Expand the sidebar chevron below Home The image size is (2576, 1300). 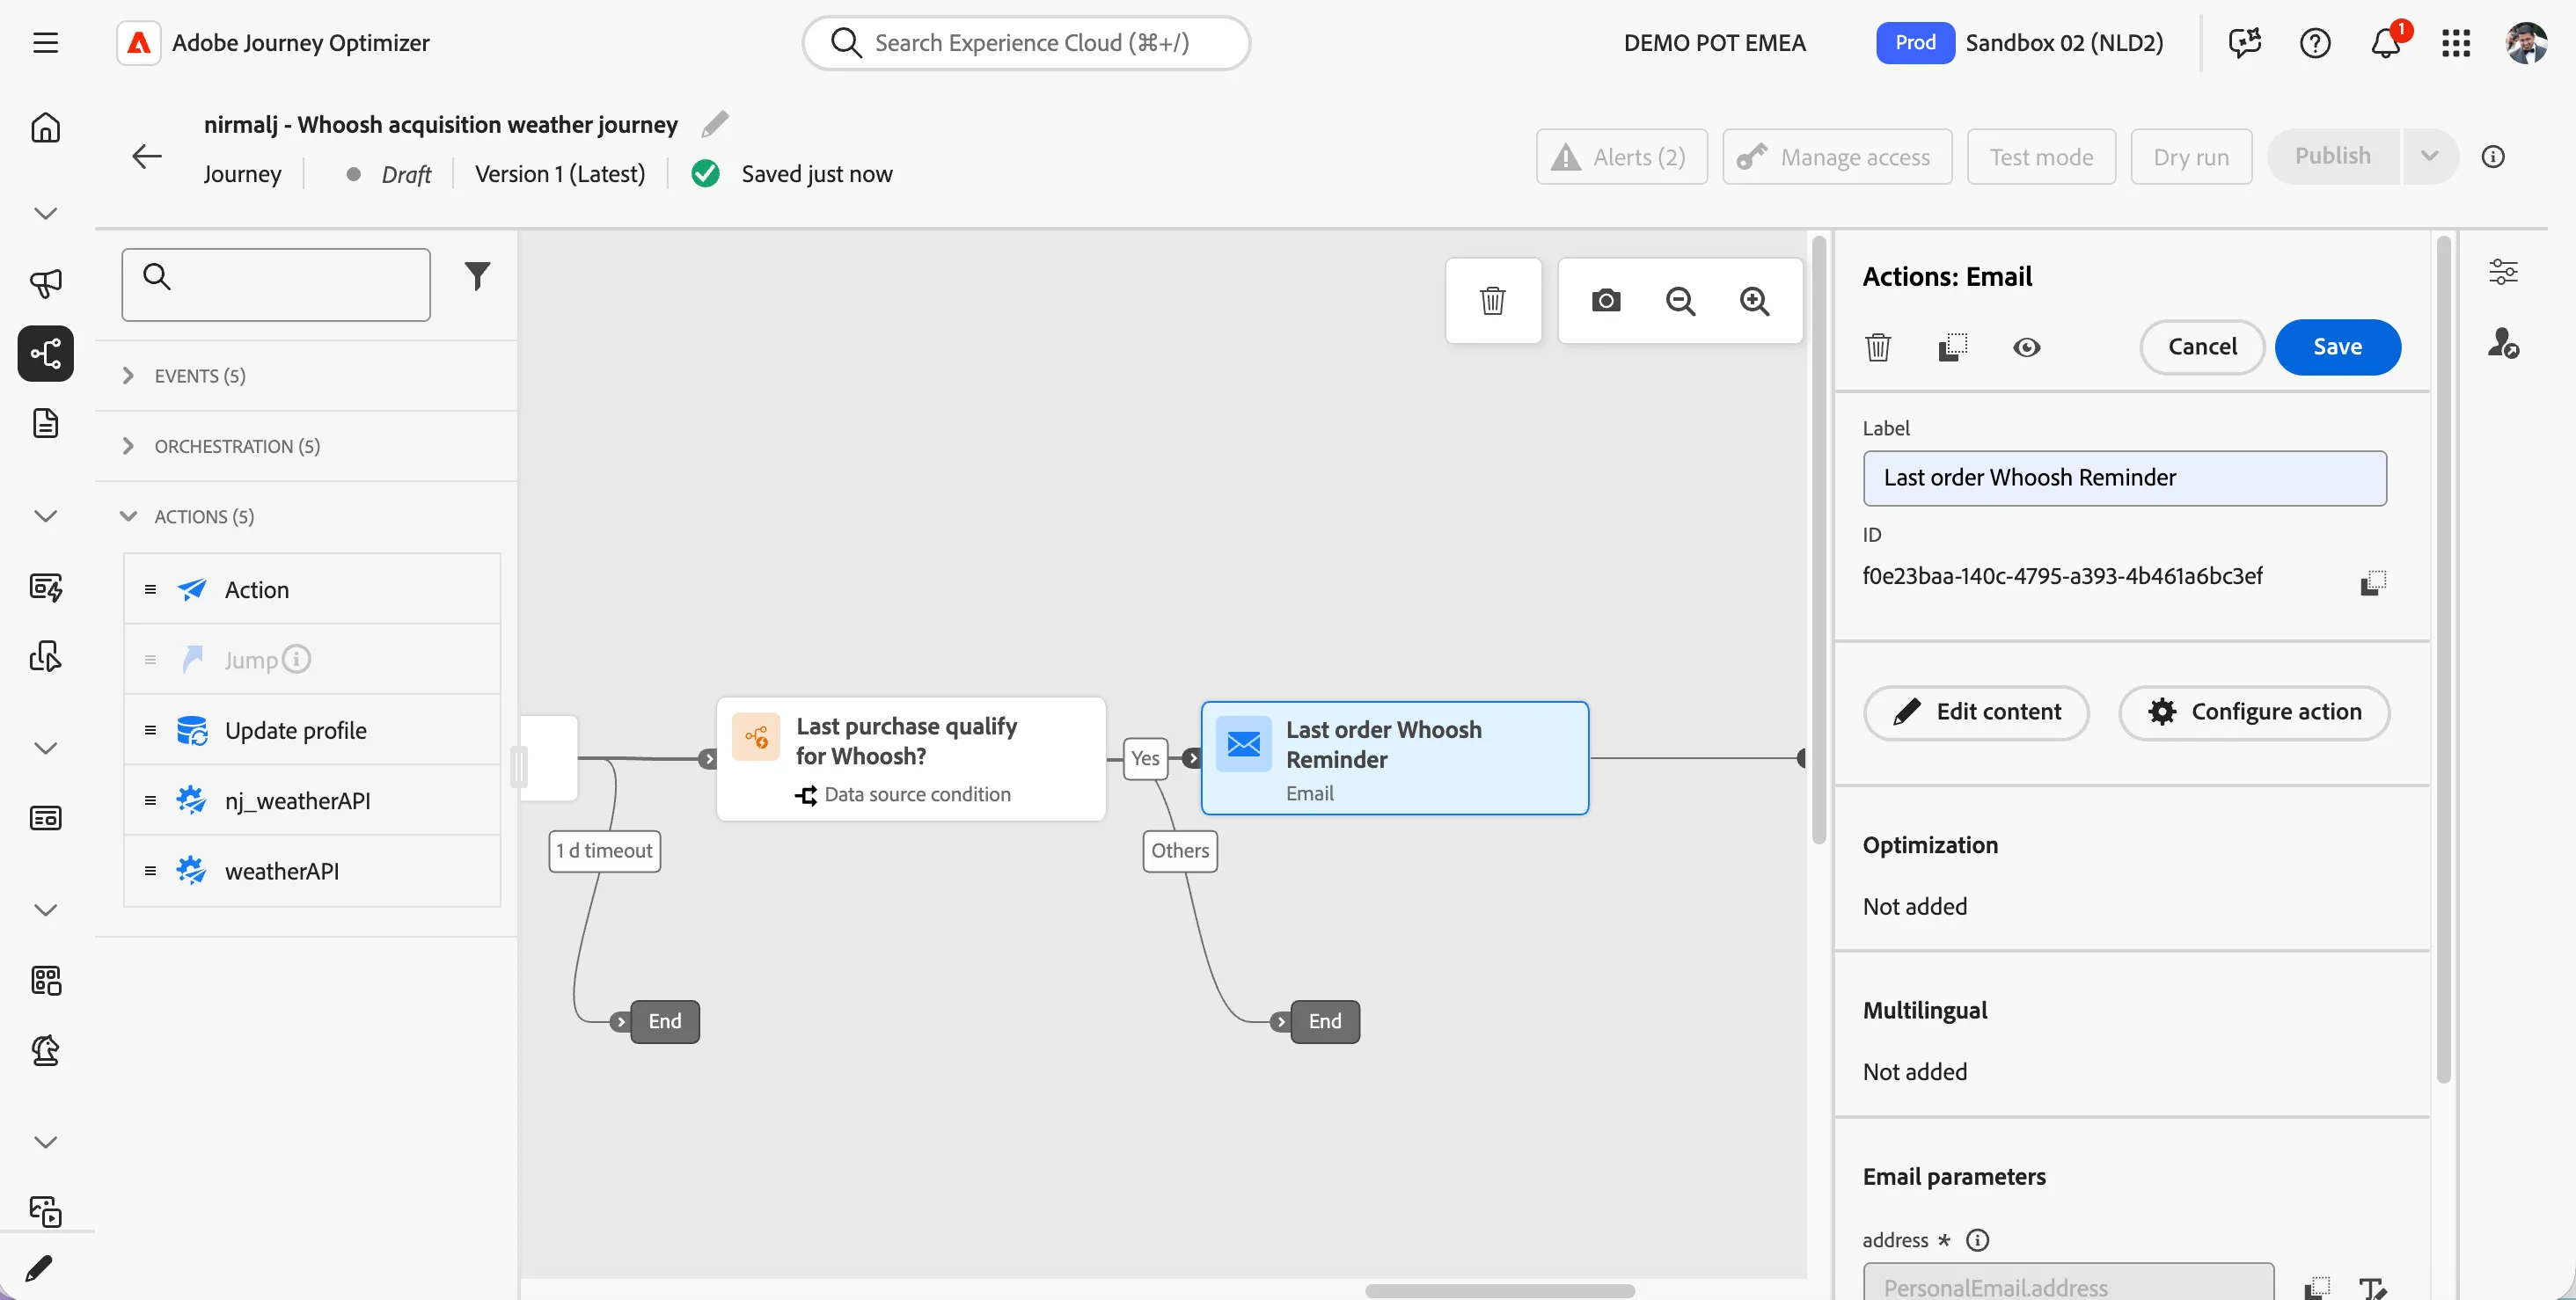pyautogui.click(x=45, y=213)
